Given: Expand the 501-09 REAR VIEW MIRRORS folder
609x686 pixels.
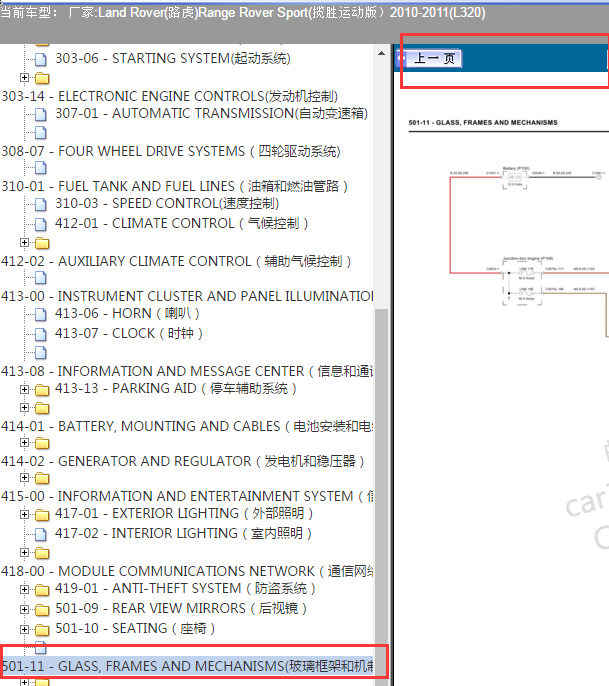Looking at the screenshot, I should (24, 609).
